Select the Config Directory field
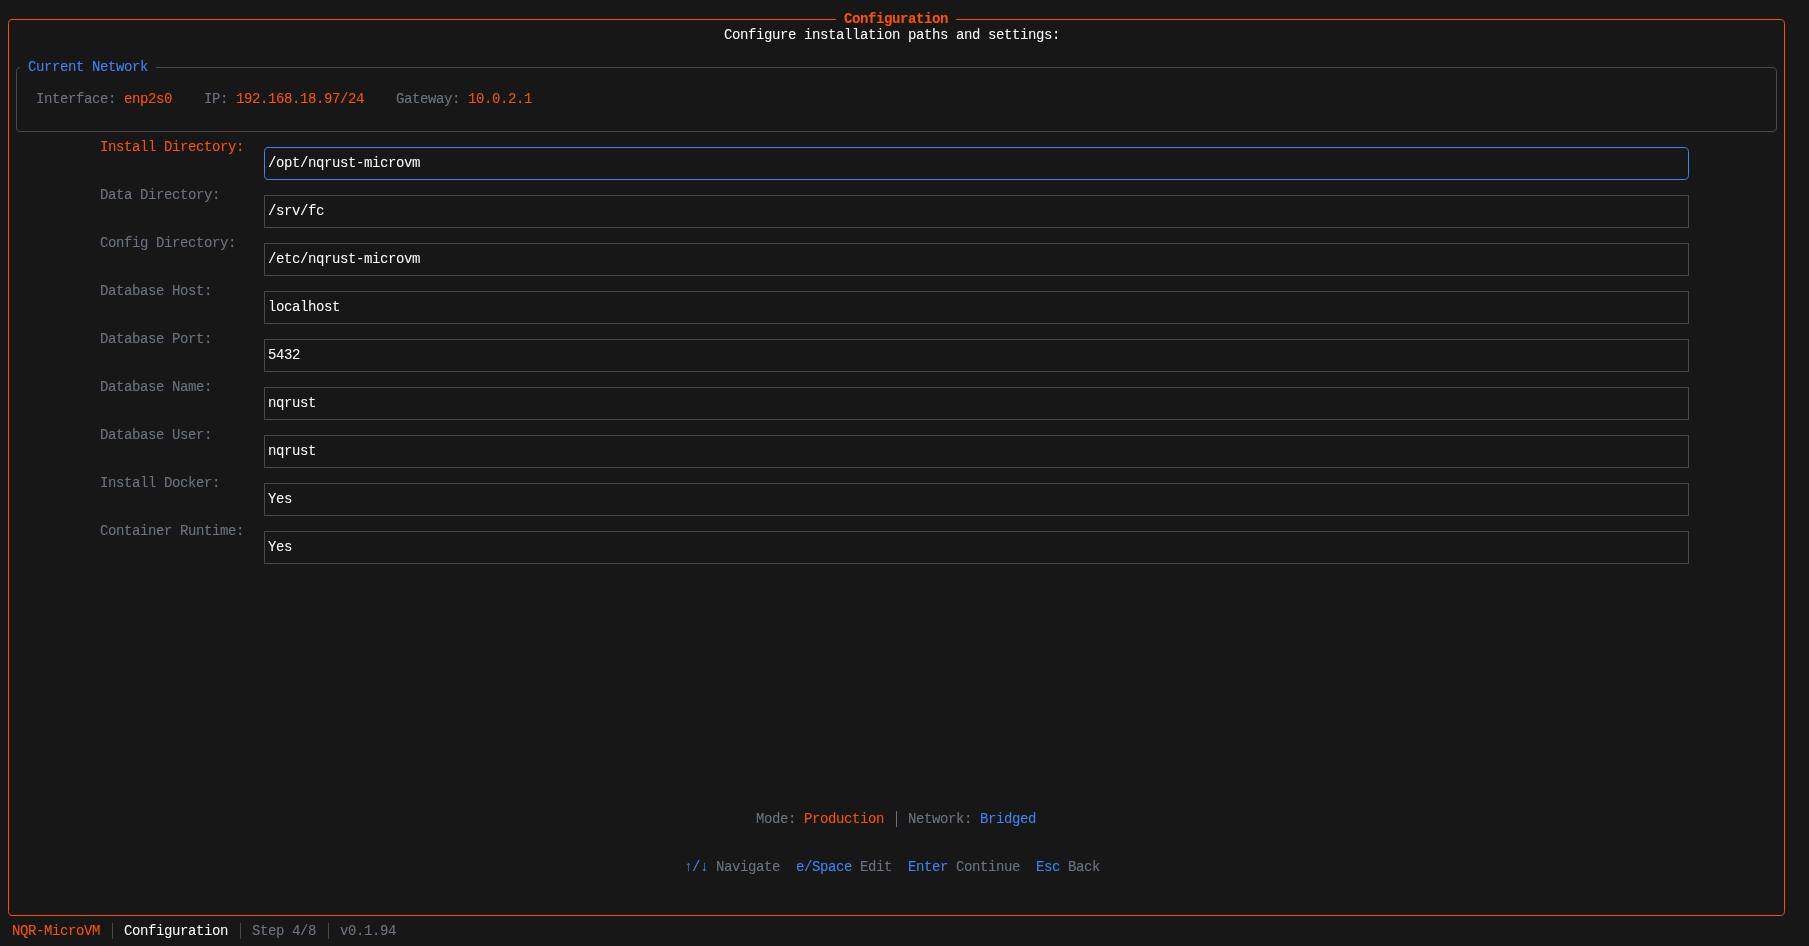1809x946 pixels. tap(975, 259)
